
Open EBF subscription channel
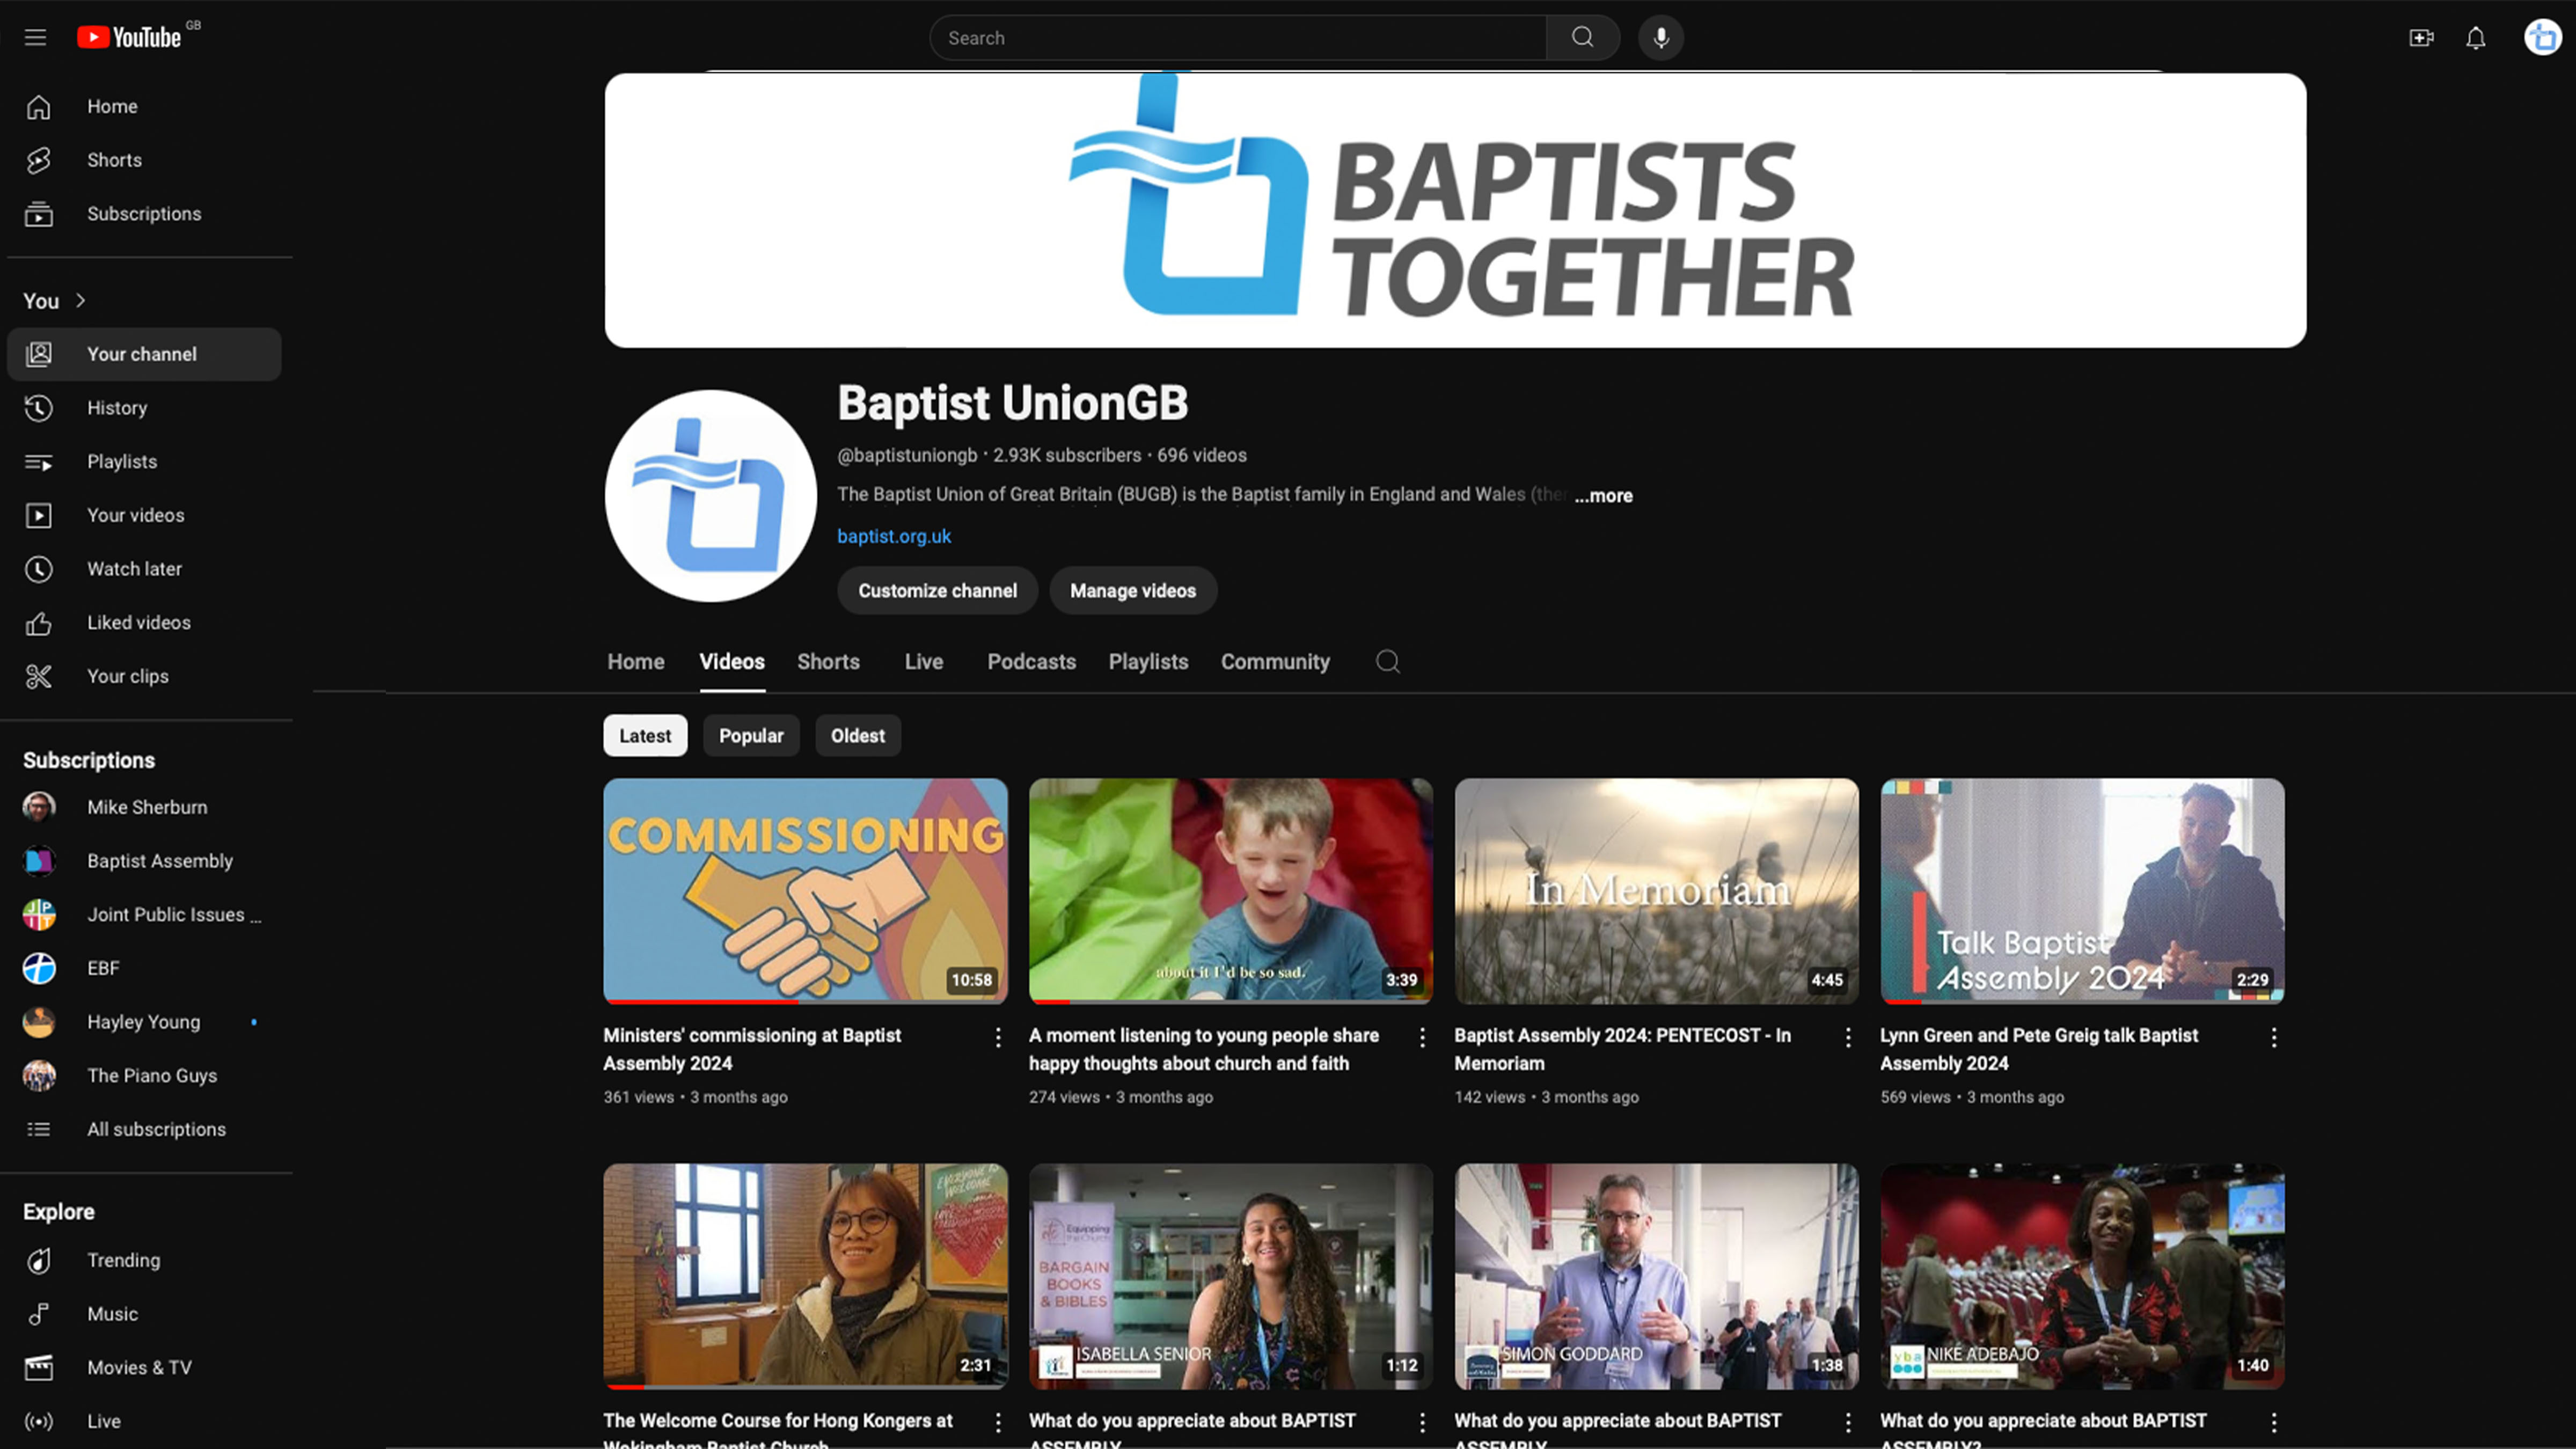point(144,968)
